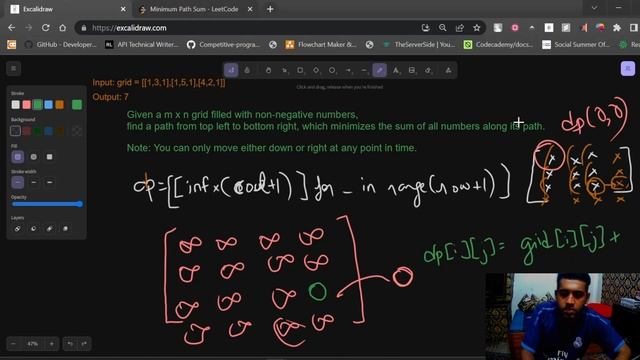Open the Excalidraw hamburger main menu

(13, 69)
